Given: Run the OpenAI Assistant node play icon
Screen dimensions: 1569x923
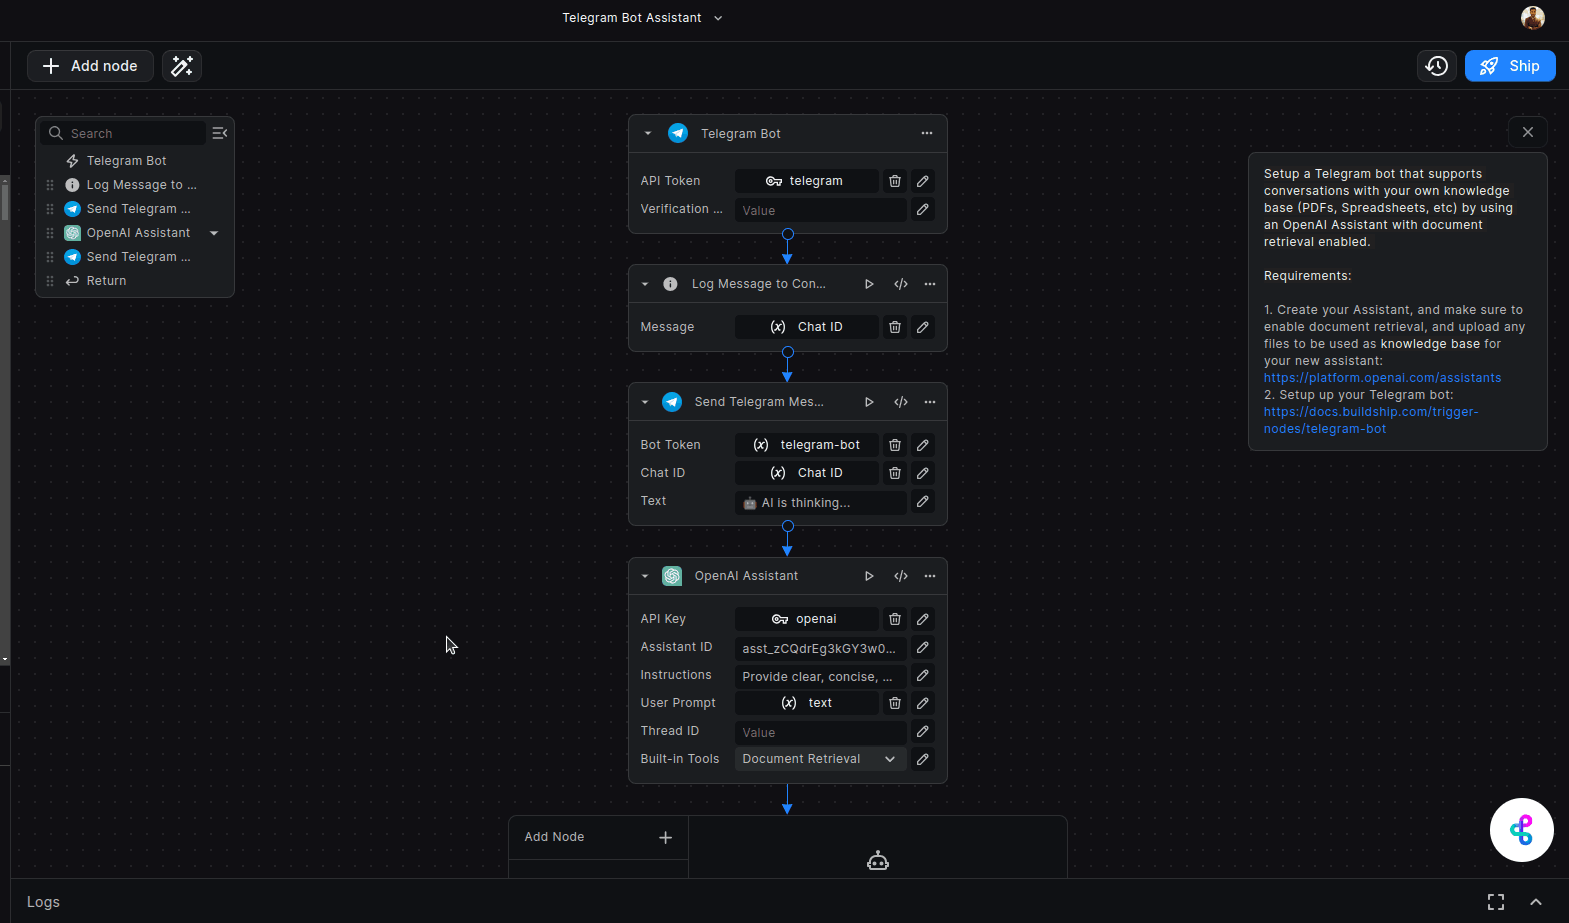Looking at the screenshot, I should pyautogui.click(x=869, y=576).
